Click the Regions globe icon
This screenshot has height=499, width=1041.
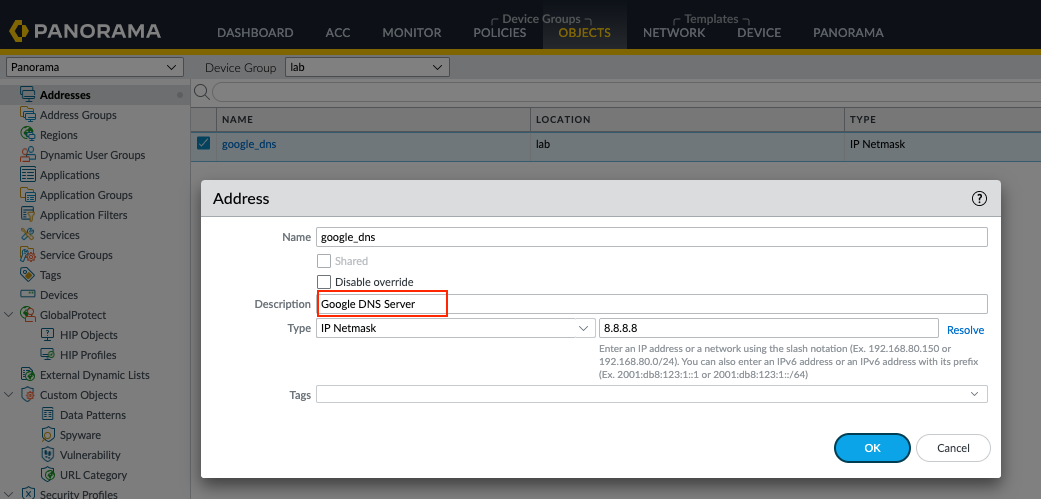click(28, 134)
